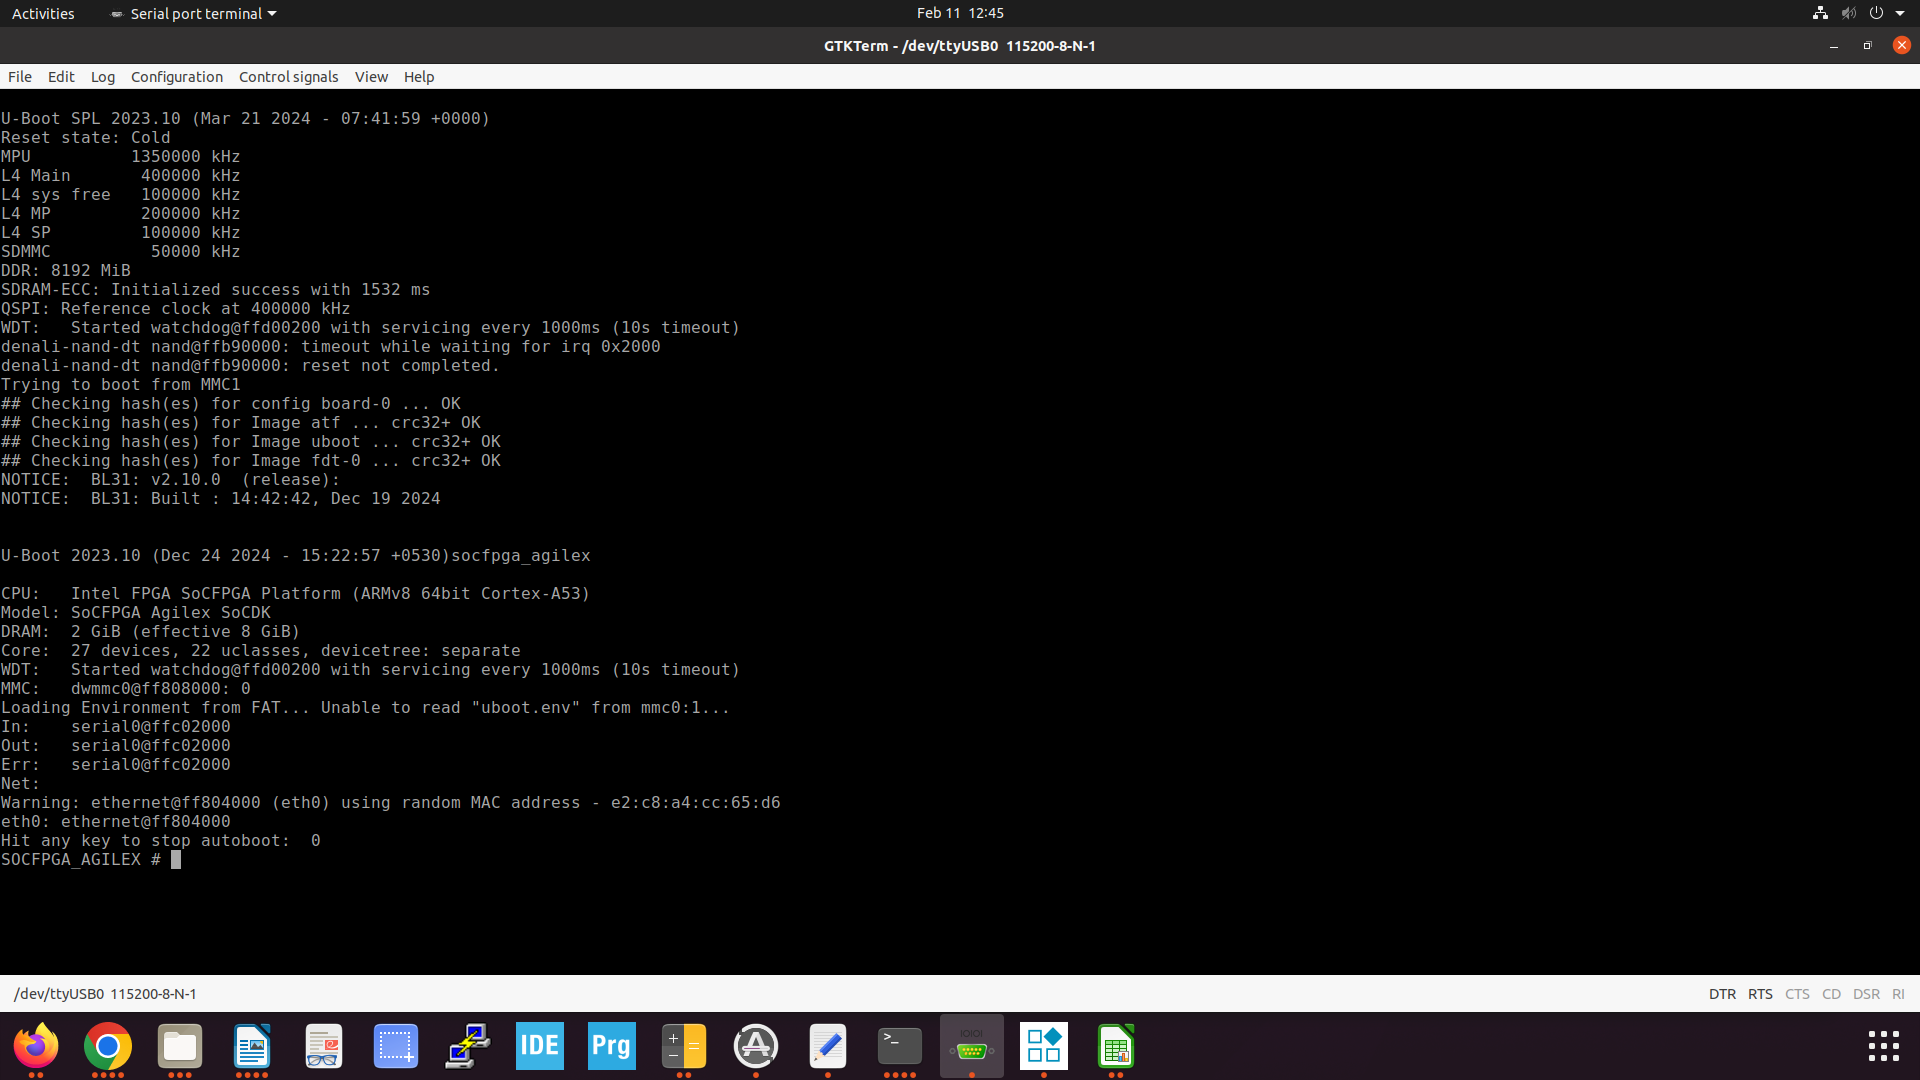1920x1080 pixels.
Task: Open the Edit menu
Action: click(61, 77)
